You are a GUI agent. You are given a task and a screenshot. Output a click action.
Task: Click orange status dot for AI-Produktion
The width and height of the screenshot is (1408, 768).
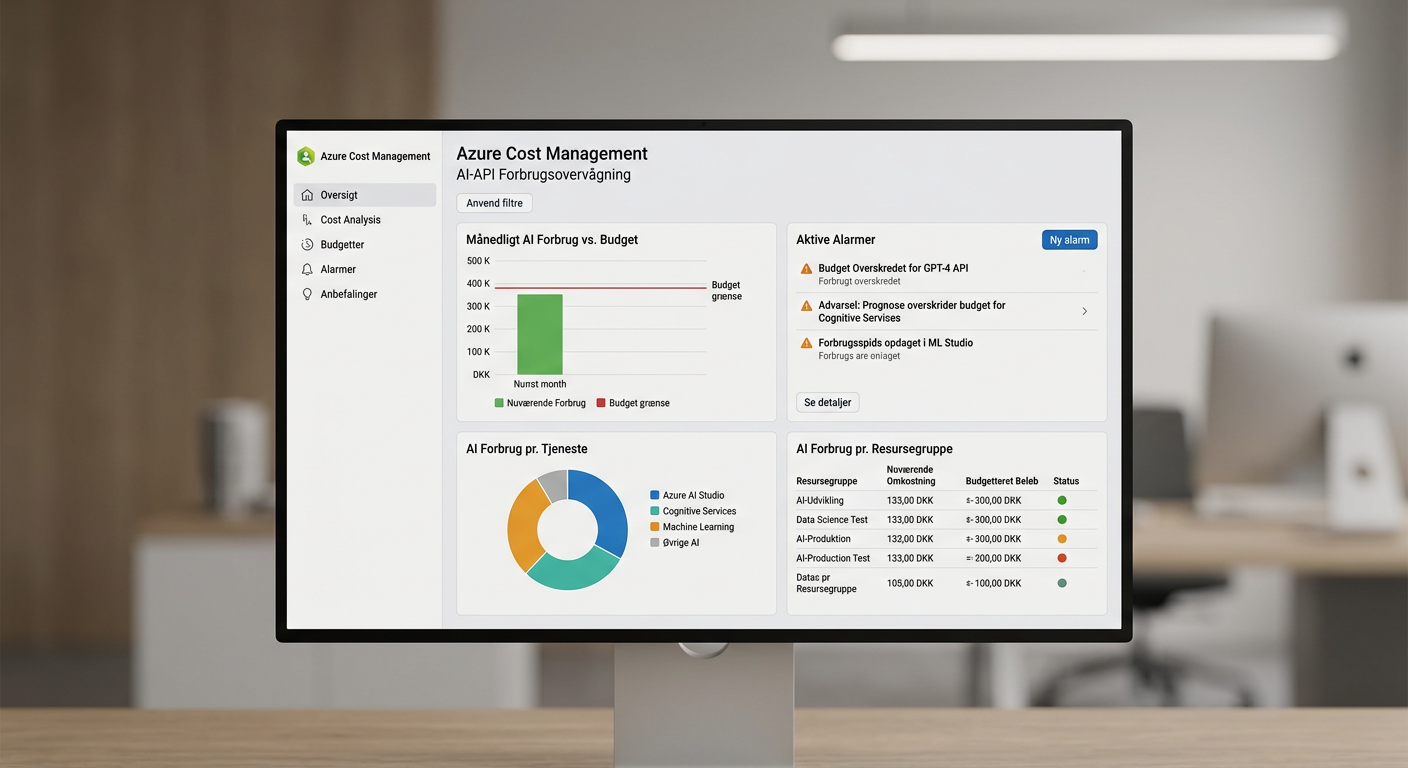[1062, 539]
